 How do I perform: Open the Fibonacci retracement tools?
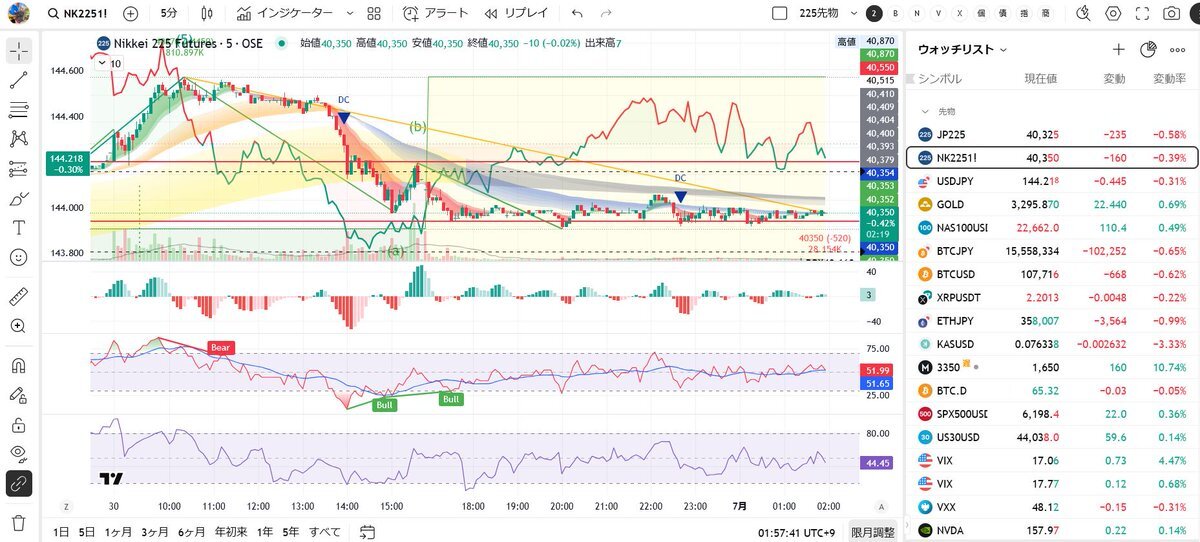coord(19,110)
